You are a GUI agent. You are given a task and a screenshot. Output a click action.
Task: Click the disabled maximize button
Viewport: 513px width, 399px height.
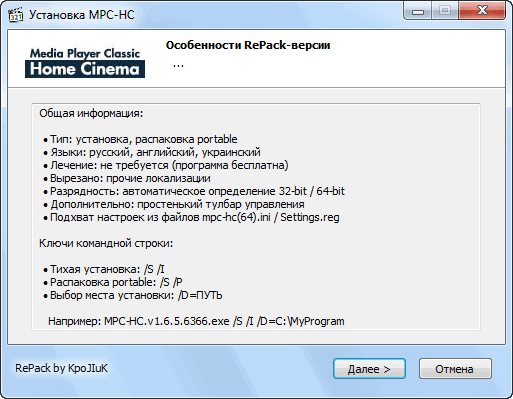click(445, 11)
